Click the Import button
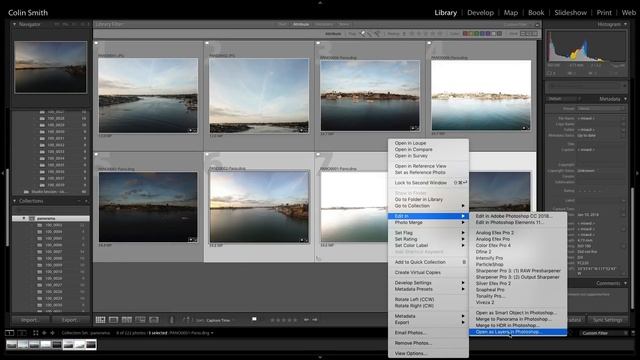 click(x=31, y=320)
